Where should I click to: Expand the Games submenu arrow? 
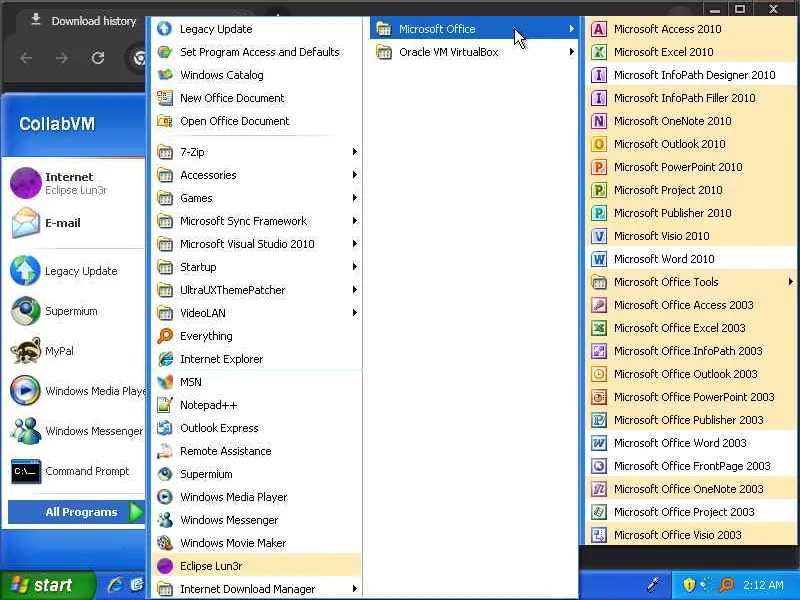pos(354,198)
